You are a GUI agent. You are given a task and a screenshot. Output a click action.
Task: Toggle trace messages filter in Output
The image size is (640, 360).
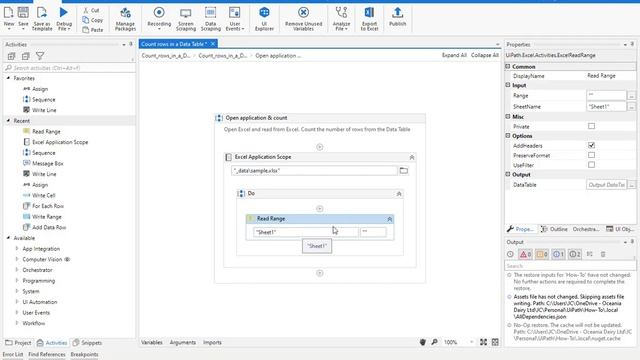575,254
